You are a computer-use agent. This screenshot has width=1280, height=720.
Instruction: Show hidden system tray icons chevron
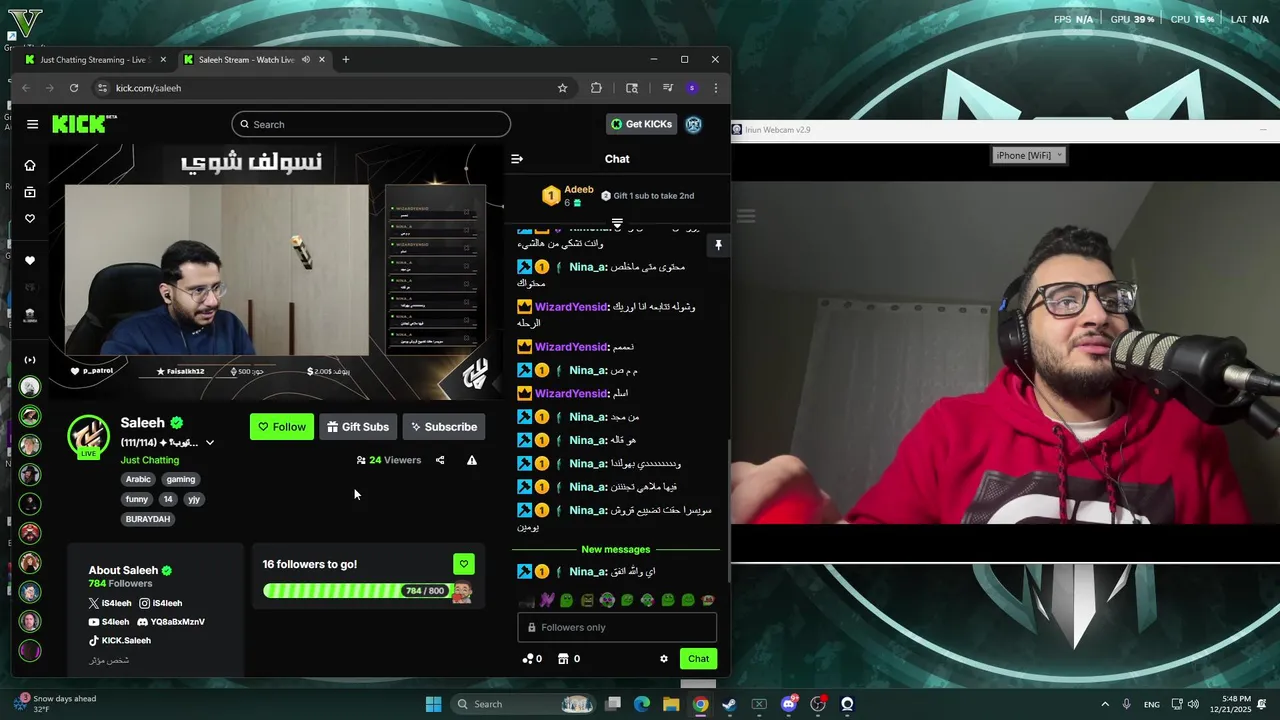(1105, 704)
